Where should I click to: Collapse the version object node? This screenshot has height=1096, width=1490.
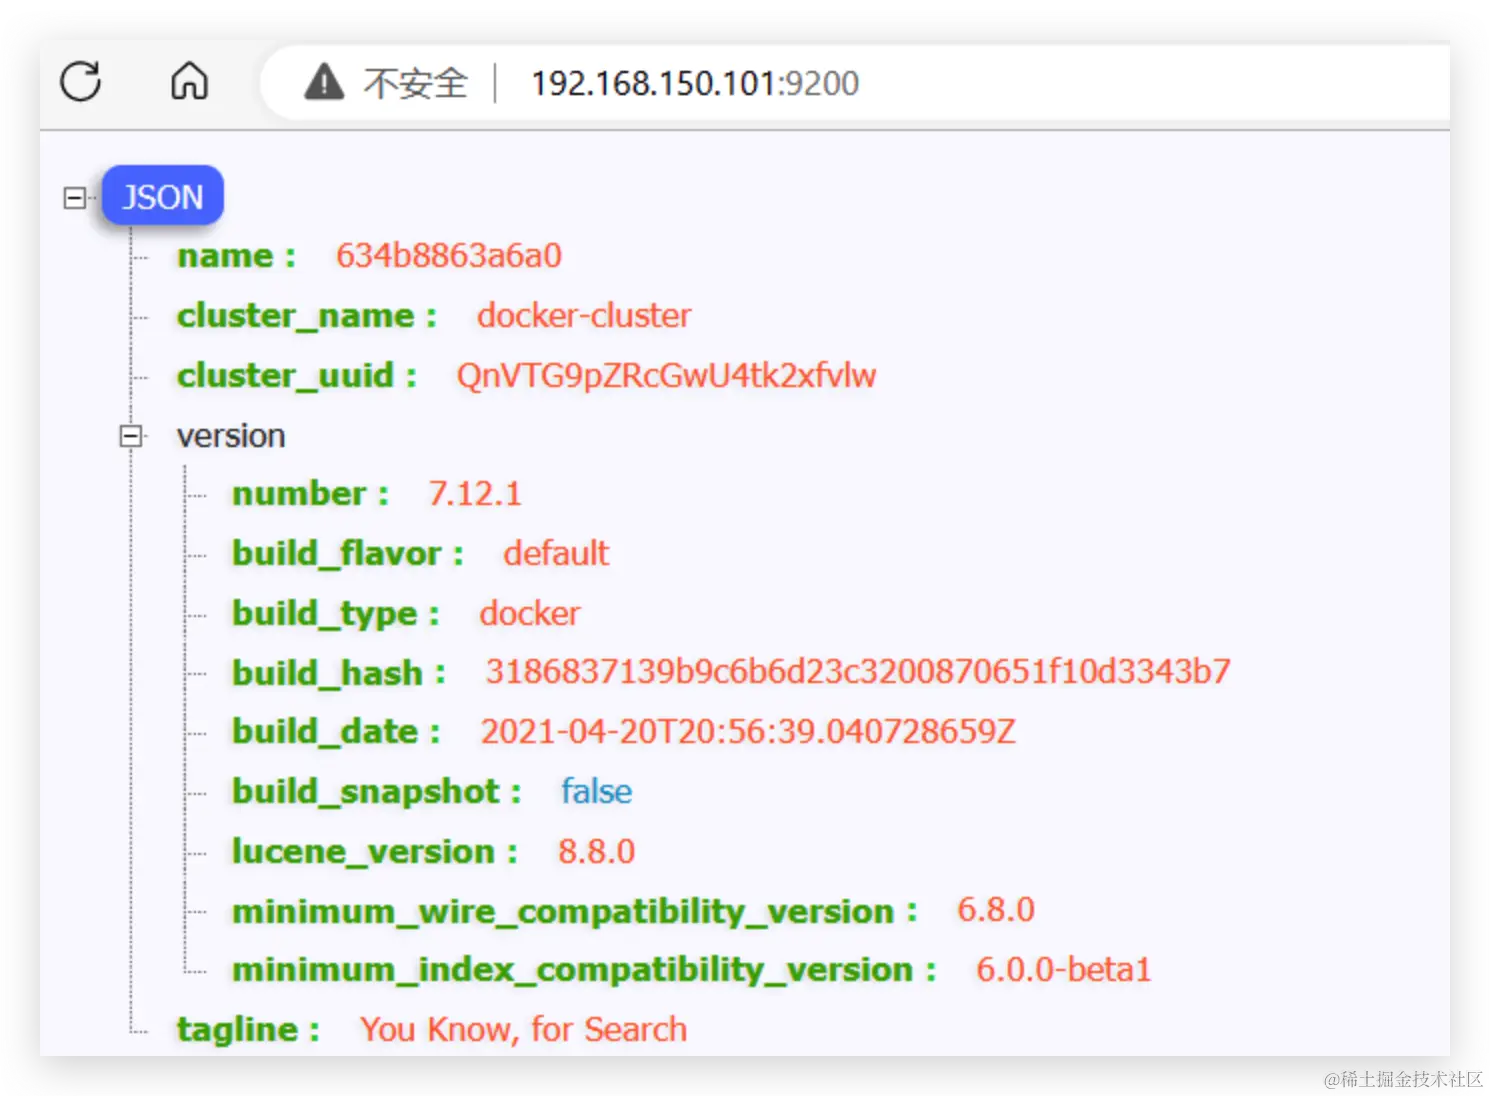point(131,435)
